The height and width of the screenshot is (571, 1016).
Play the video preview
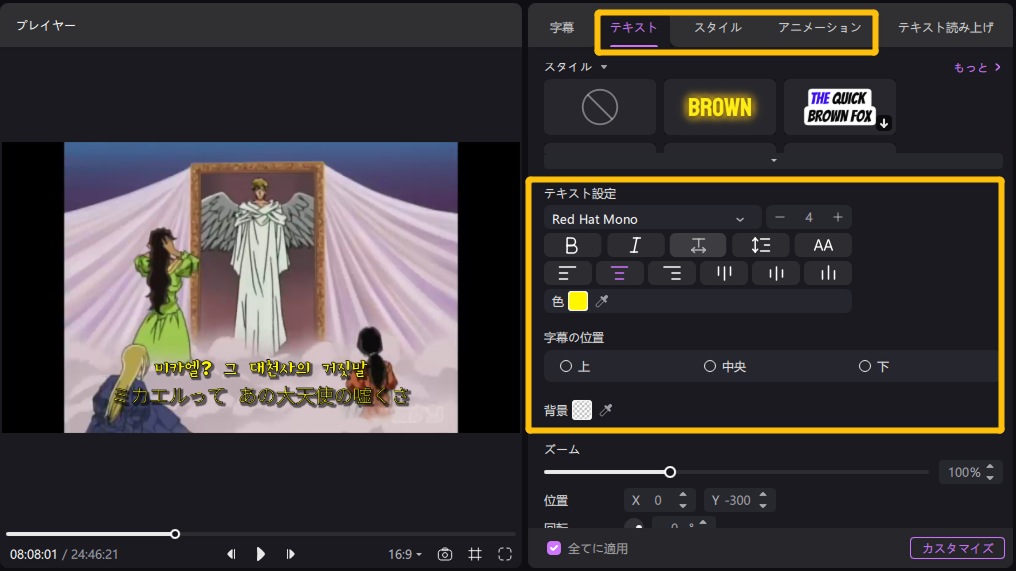pyautogui.click(x=260, y=554)
